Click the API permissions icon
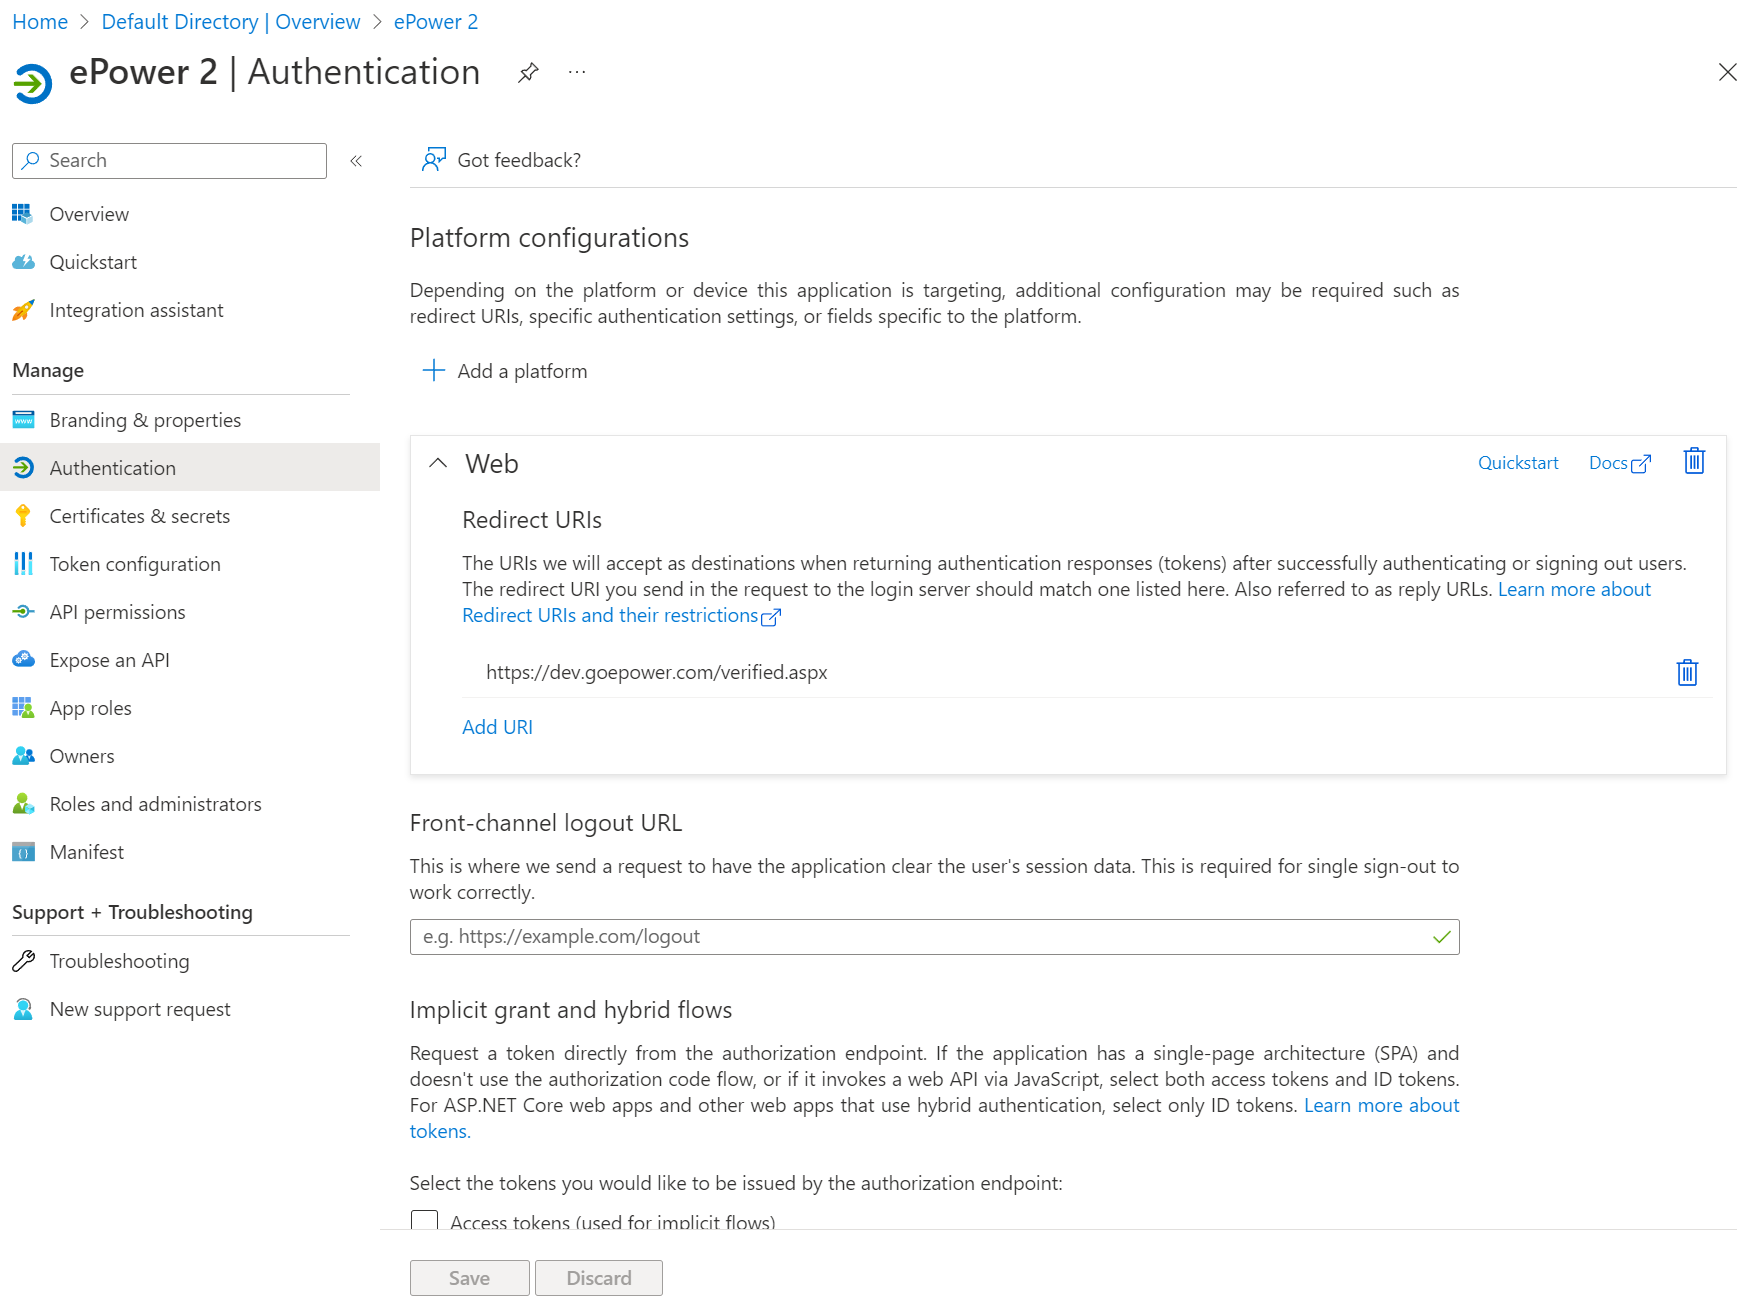 (x=23, y=612)
